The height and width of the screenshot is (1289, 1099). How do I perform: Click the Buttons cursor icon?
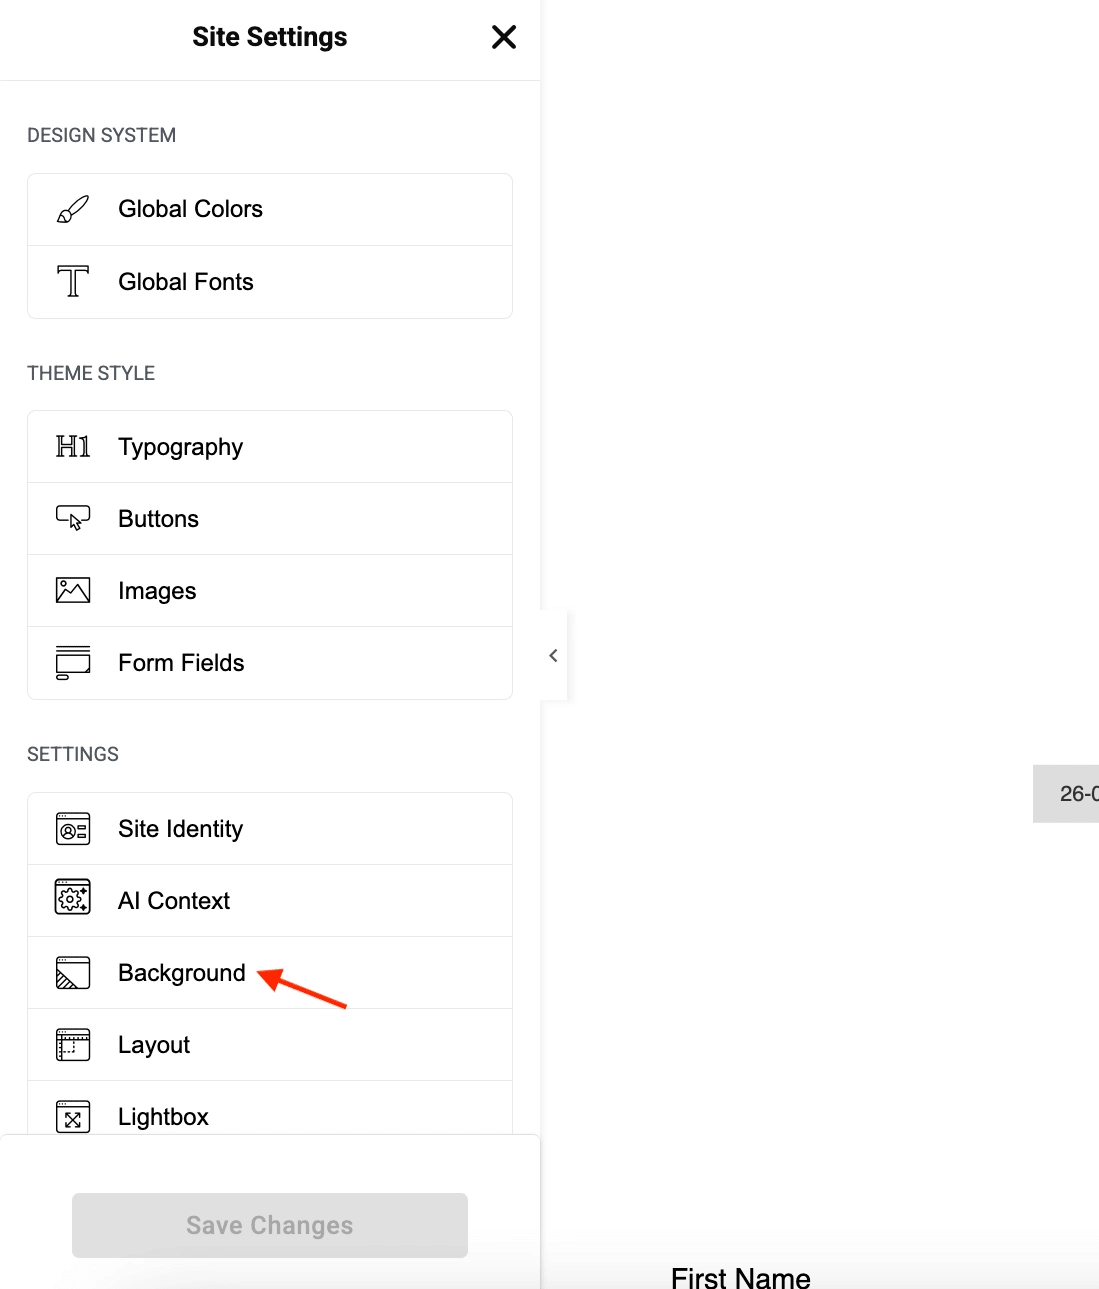[71, 518]
